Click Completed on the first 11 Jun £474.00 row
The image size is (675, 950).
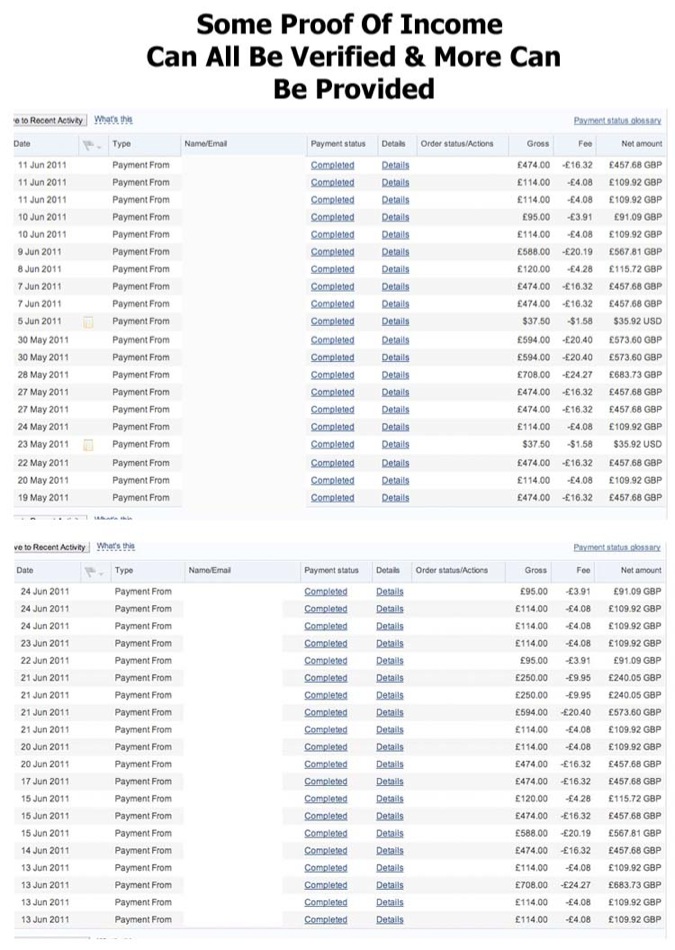[x=332, y=165]
